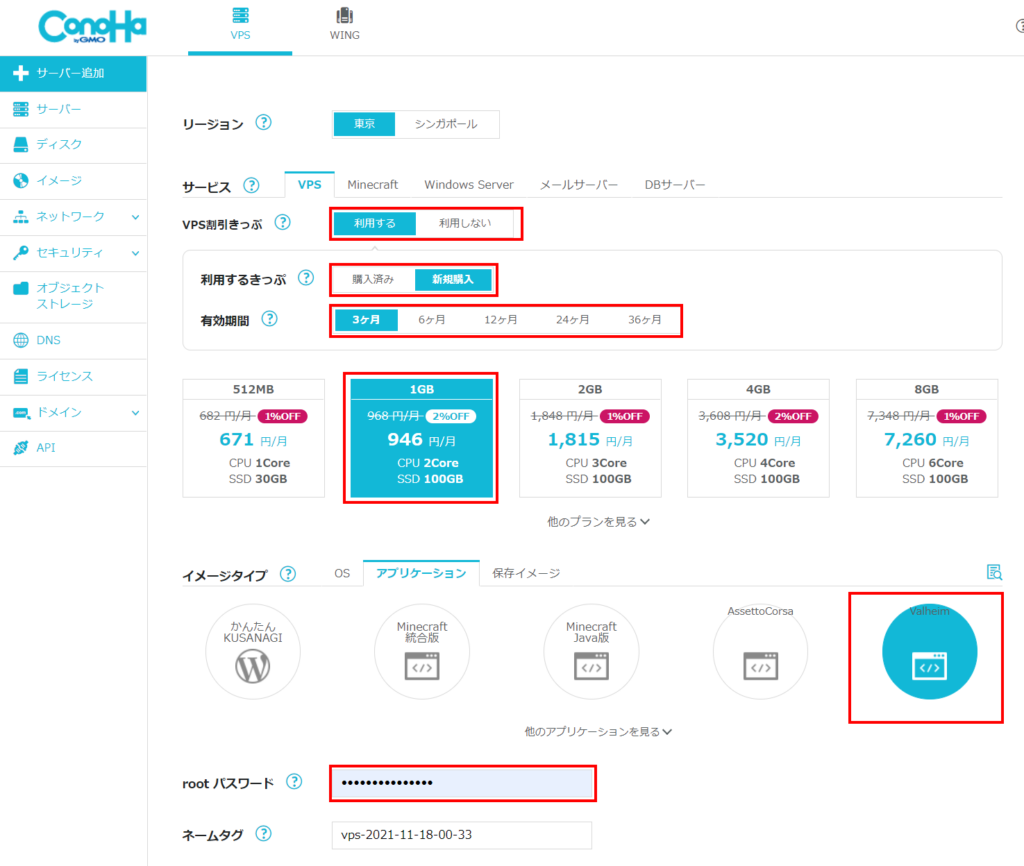
Task: Switch to the VPS service tab
Action: point(310,185)
